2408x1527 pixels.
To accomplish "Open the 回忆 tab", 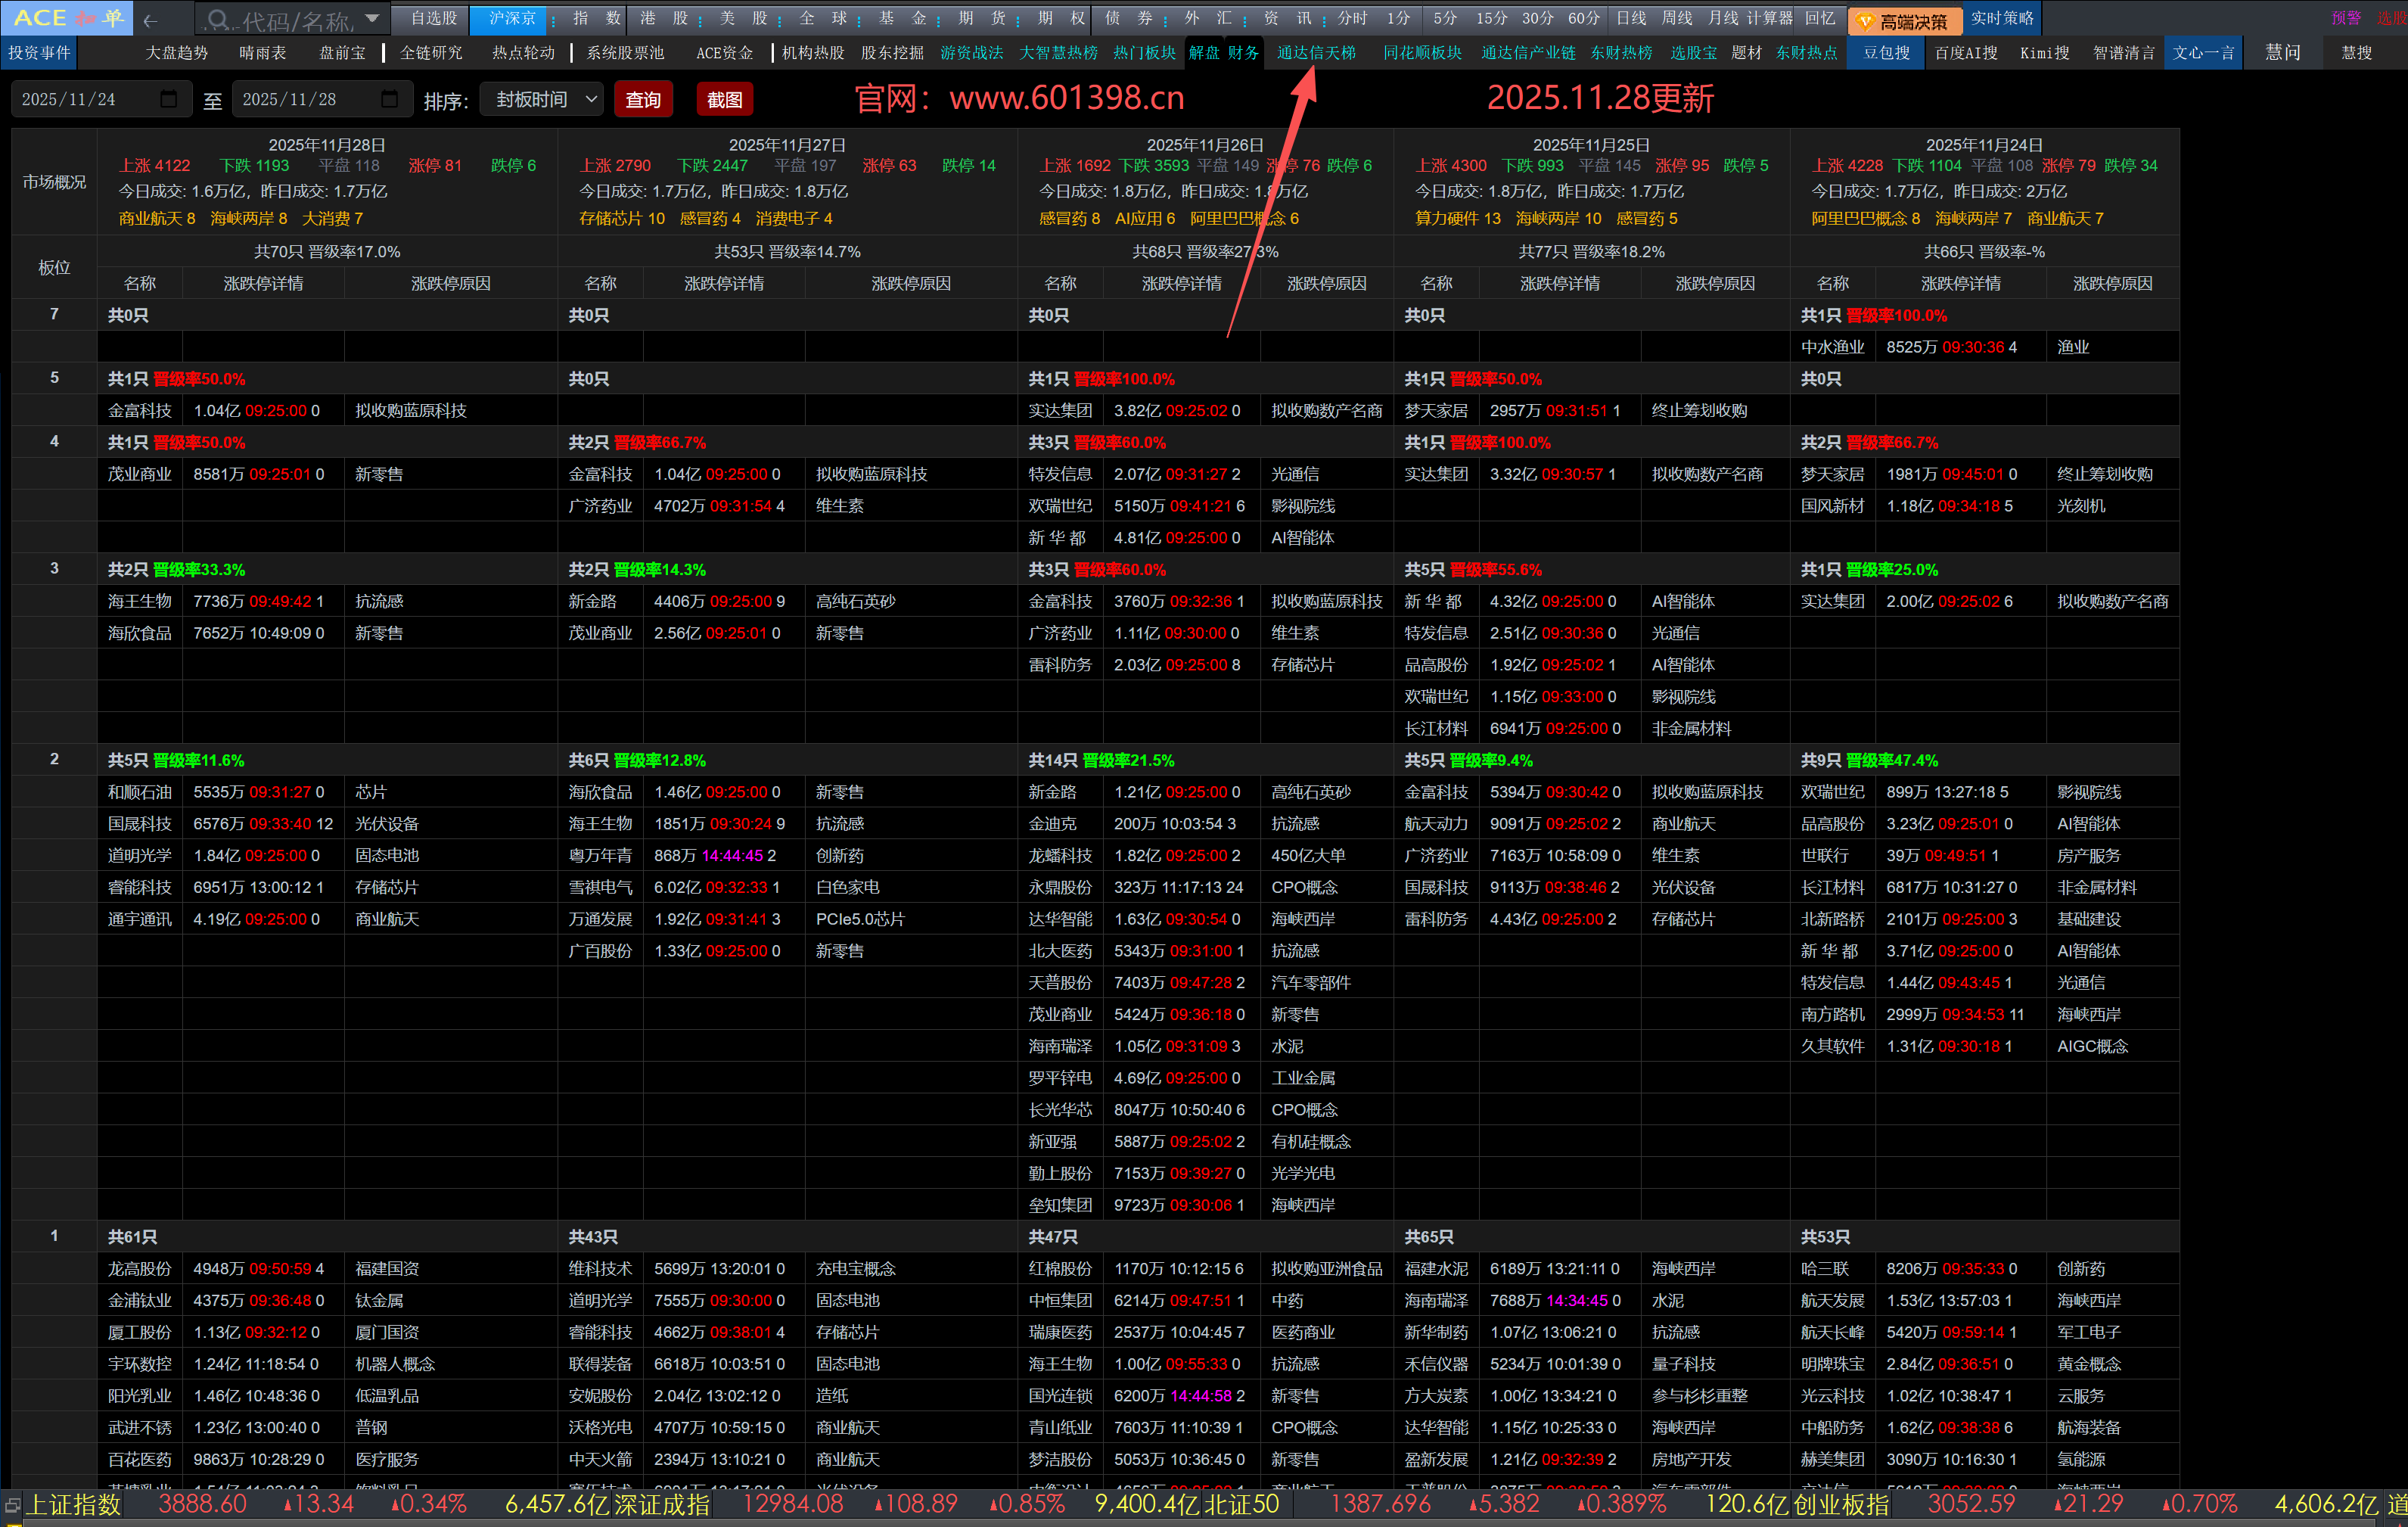I will (x=1820, y=19).
